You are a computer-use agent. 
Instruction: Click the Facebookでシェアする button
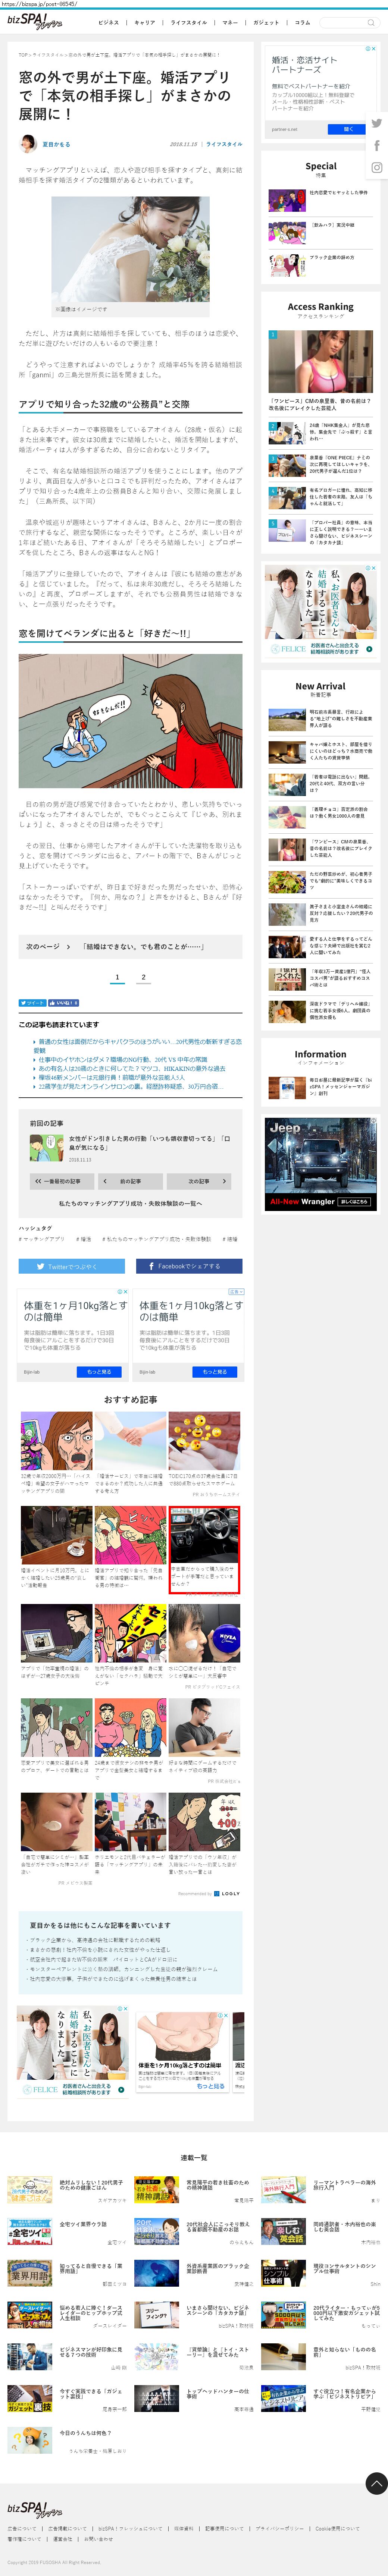[x=189, y=1266]
